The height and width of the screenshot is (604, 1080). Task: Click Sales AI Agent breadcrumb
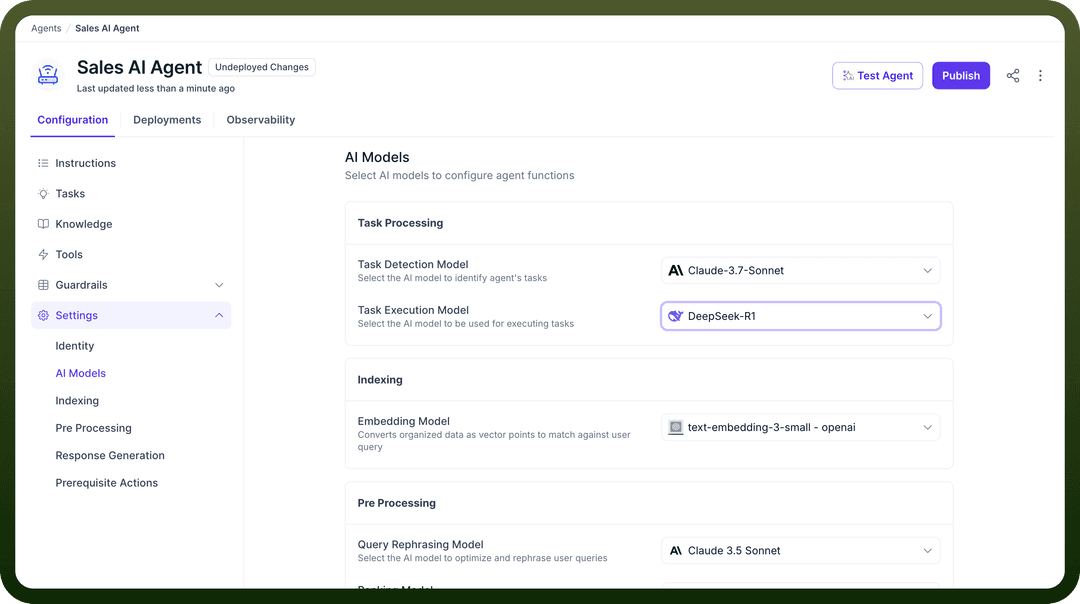[107, 28]
